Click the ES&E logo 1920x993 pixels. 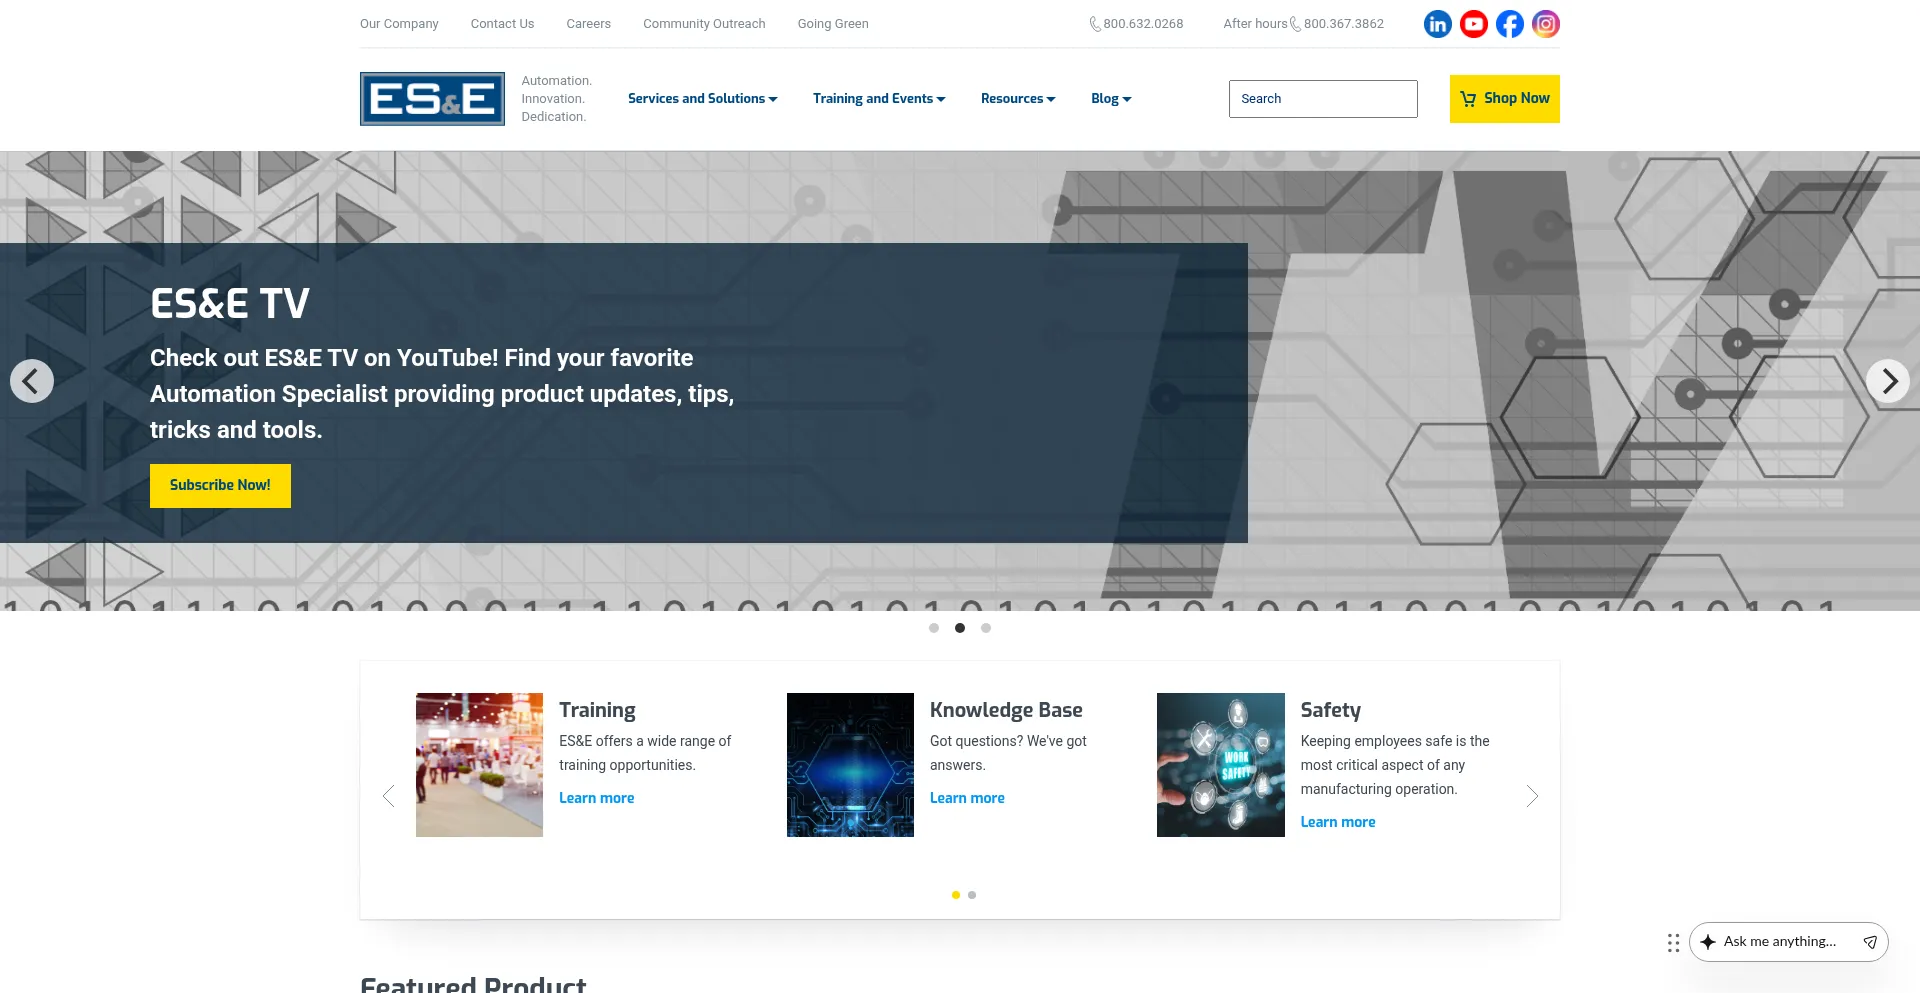point(432,98)
